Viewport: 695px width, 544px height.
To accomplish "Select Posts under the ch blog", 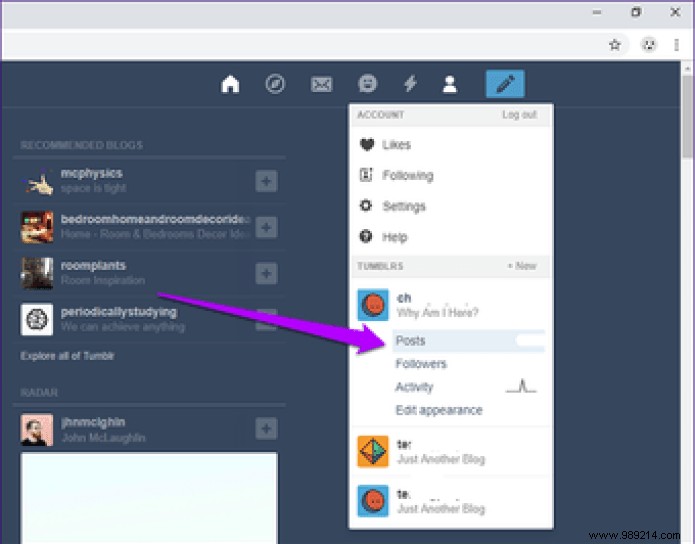I will pyautogui.click(x=469, y=340).
